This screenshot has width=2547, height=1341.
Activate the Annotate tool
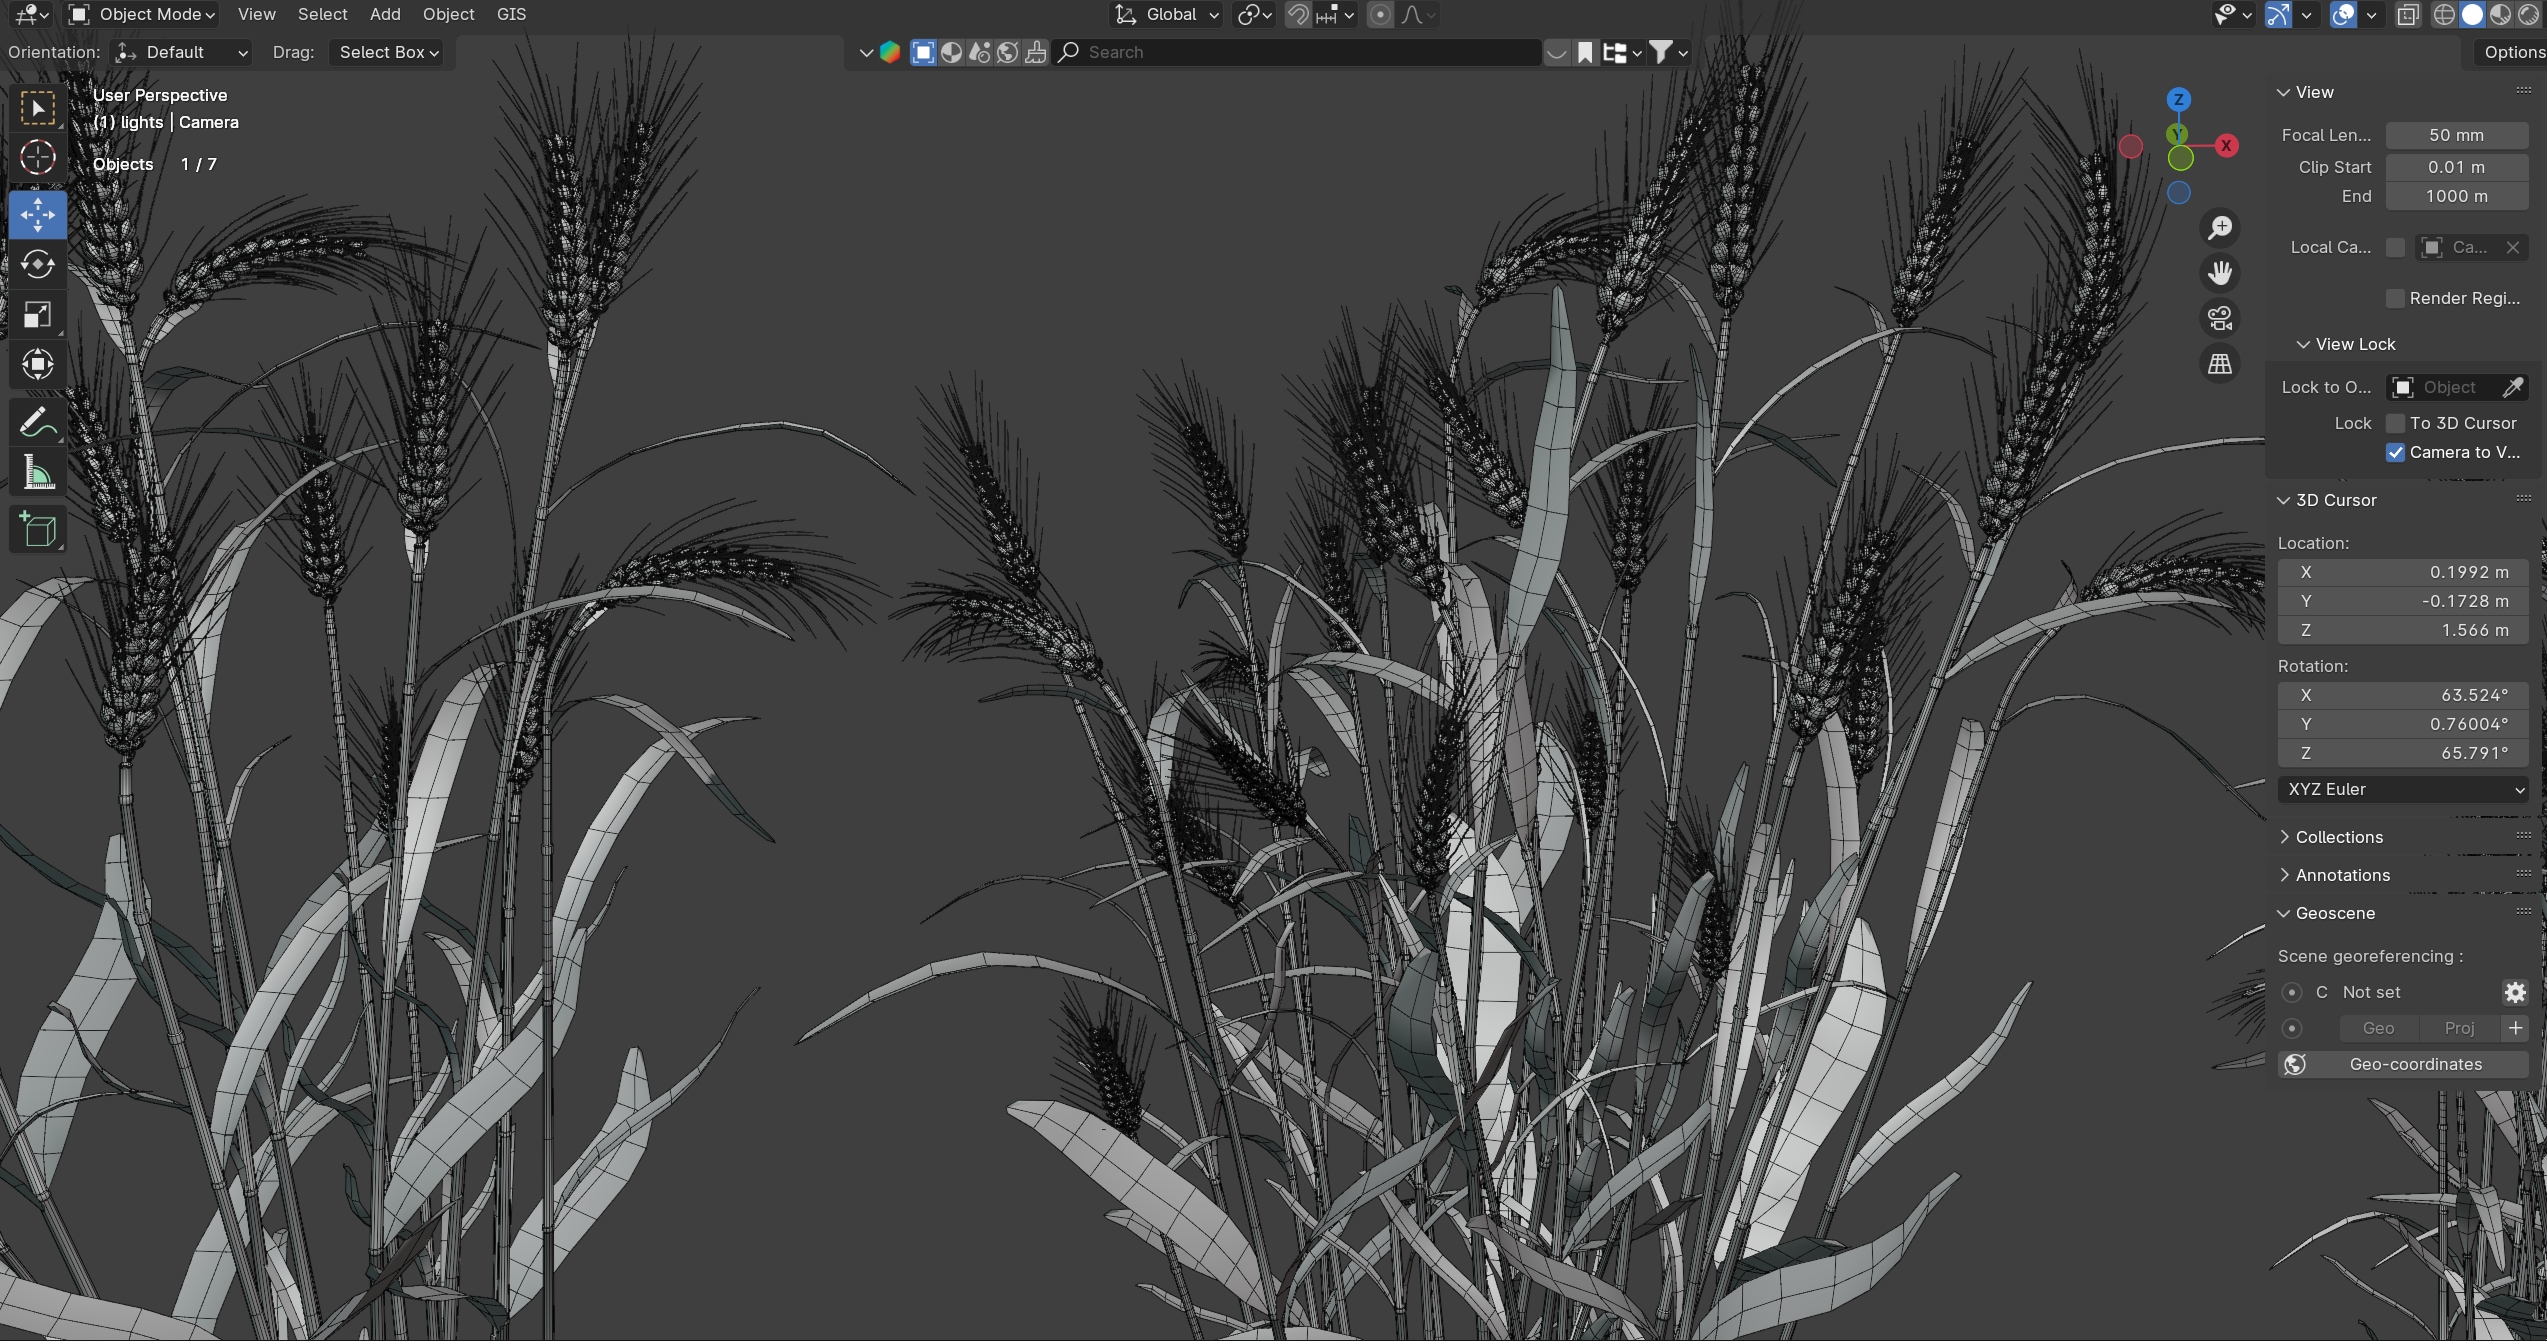pyautogui.click(x=38, y=423)
